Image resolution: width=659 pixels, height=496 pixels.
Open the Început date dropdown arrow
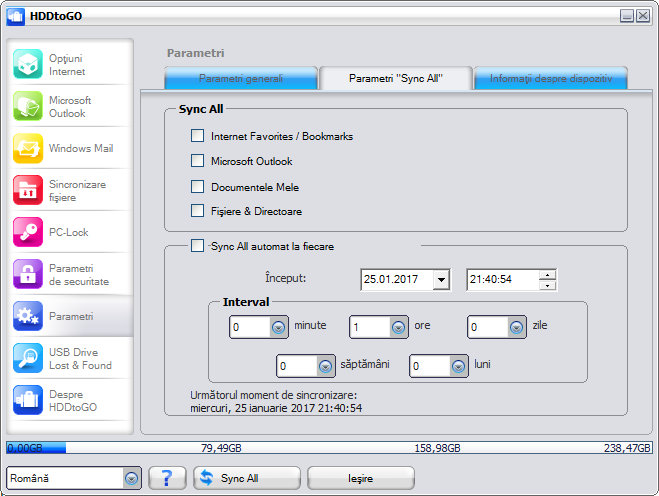click(x=441, y=280)
